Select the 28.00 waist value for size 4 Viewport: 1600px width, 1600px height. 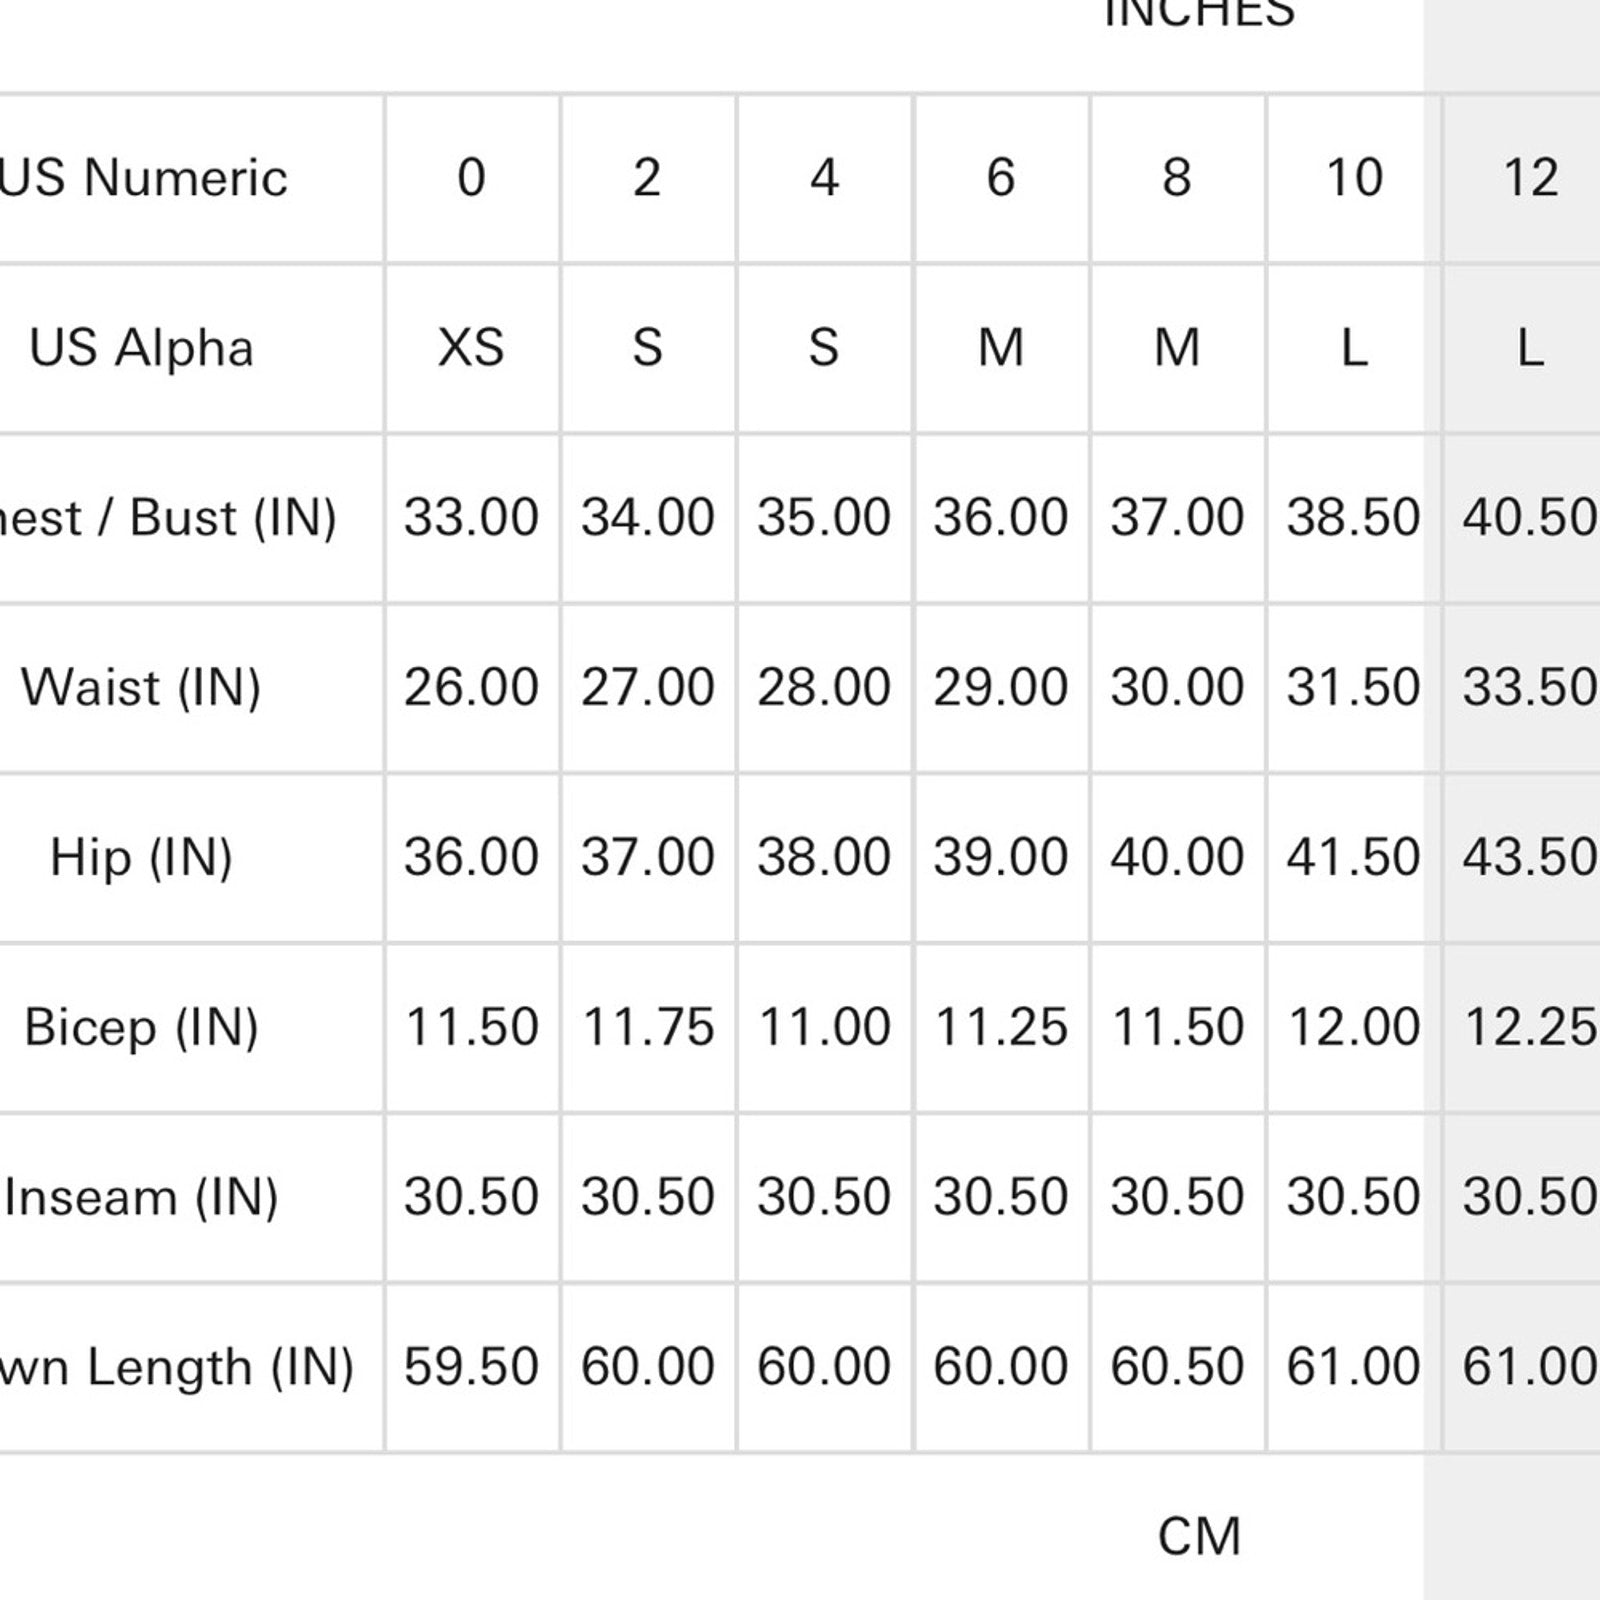(824, 688)
